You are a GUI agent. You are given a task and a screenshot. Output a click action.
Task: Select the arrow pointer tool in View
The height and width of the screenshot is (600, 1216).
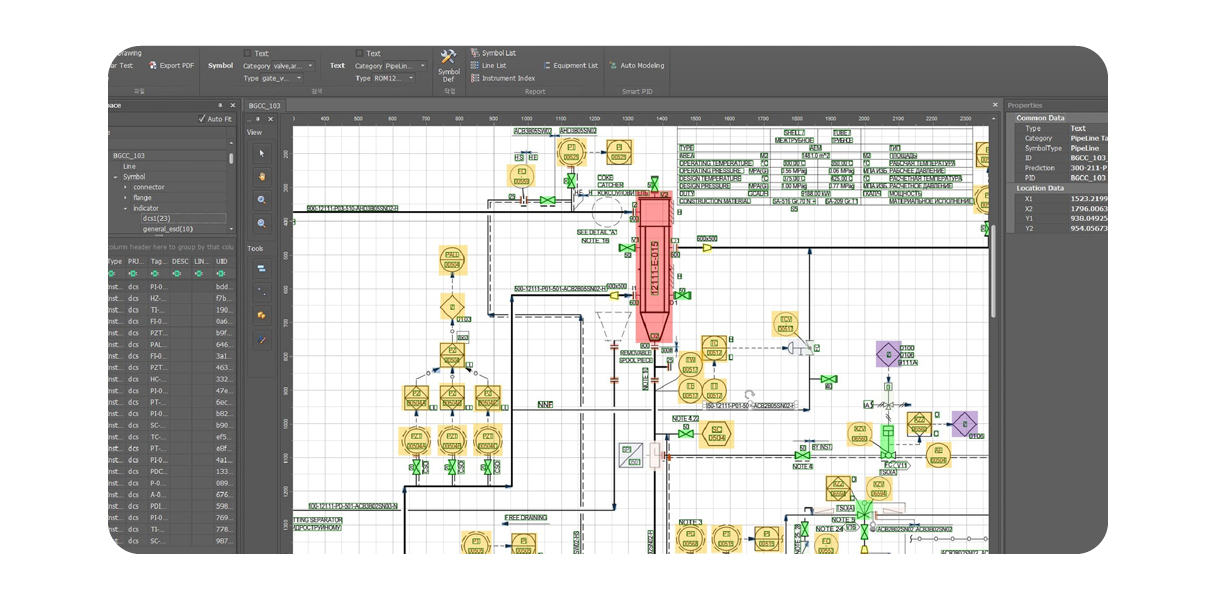(x=262, y=153)
